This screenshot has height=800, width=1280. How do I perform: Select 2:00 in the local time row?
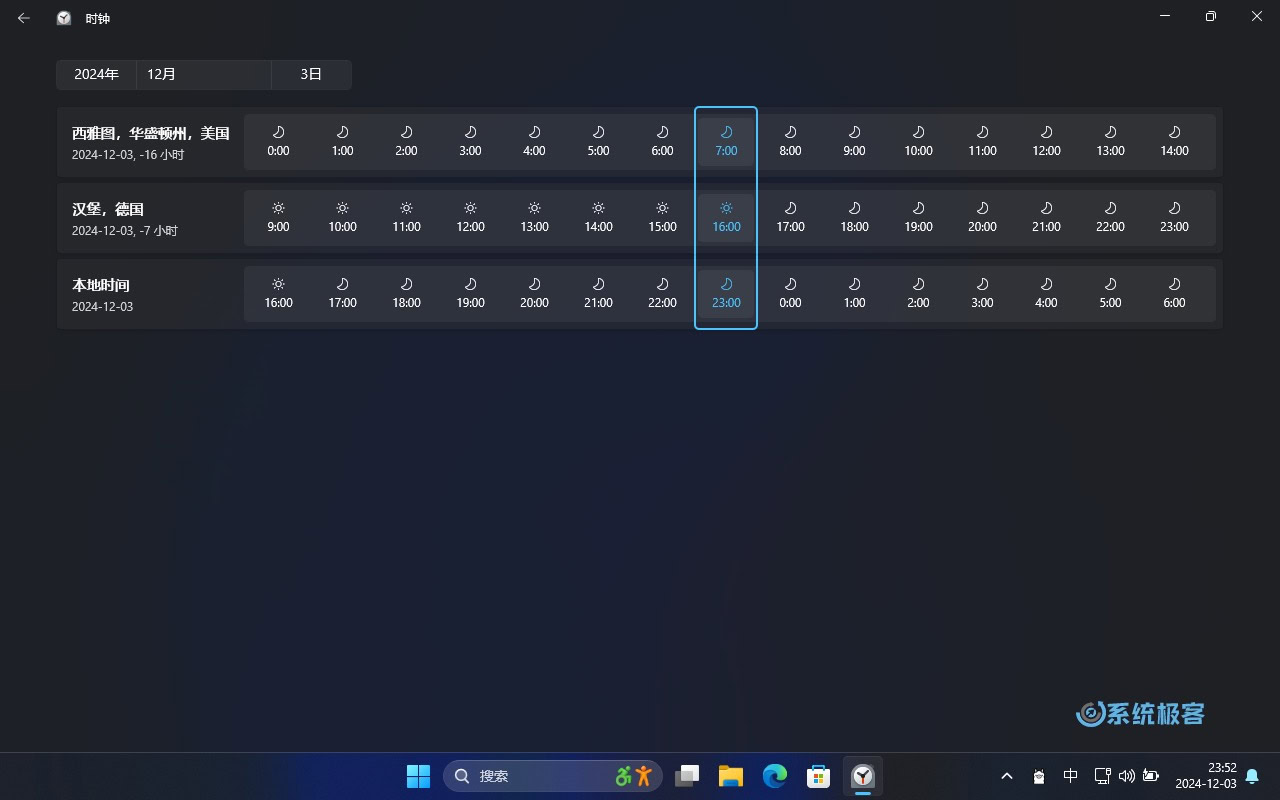[918, 294]
